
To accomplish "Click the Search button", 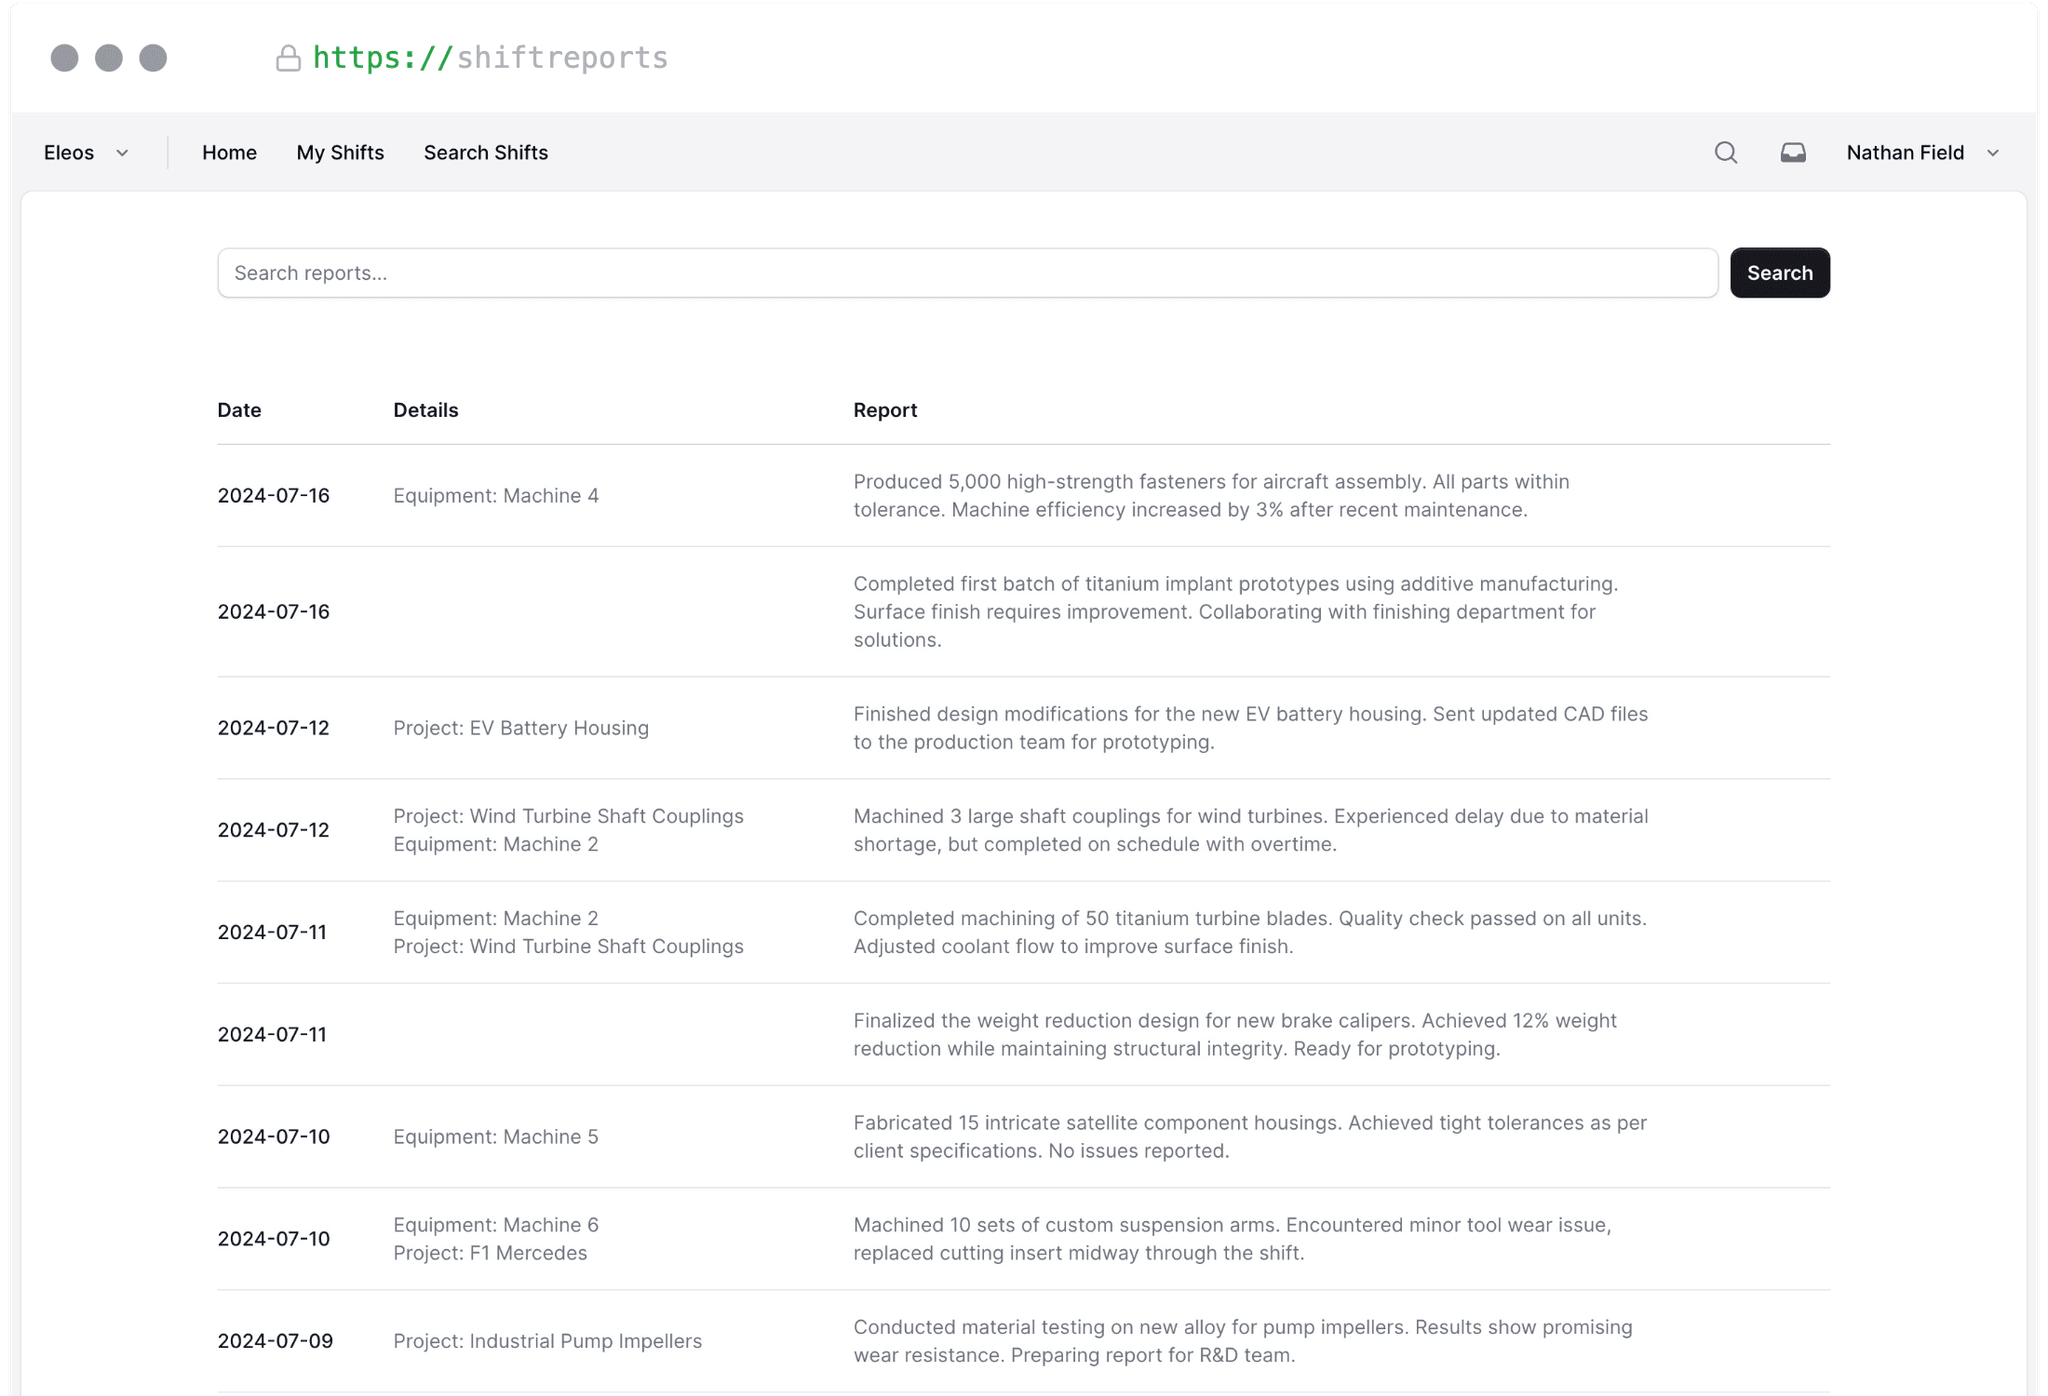I will [1779, 272].
